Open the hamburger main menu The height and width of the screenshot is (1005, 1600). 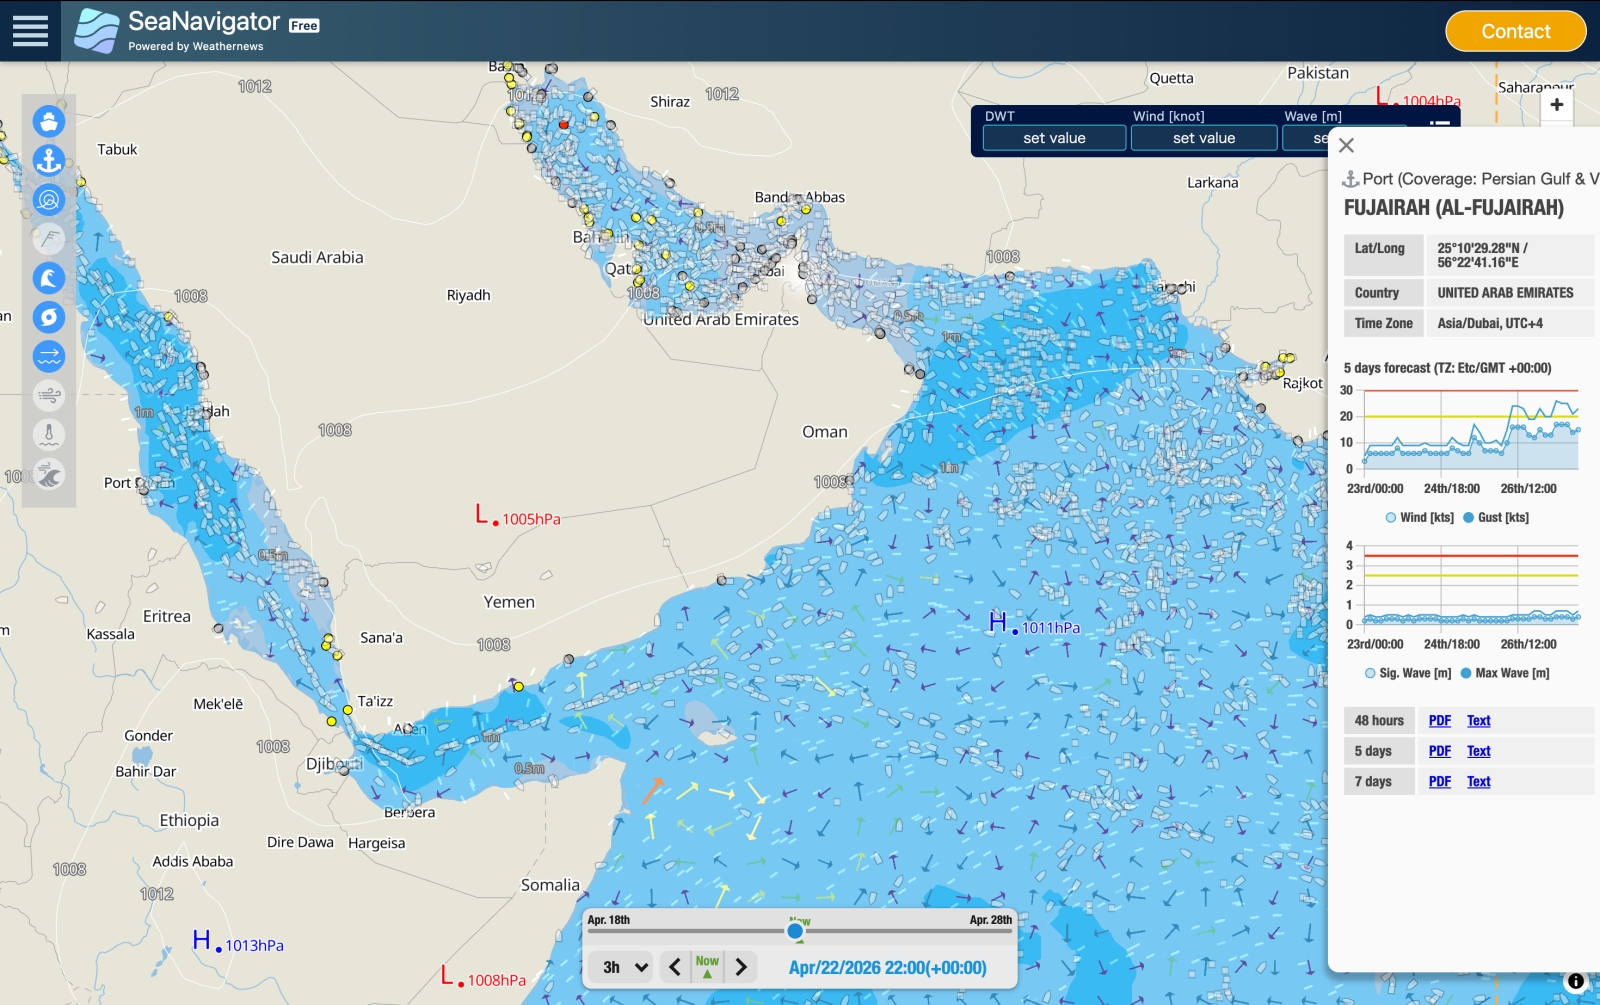tap(30, 31)
